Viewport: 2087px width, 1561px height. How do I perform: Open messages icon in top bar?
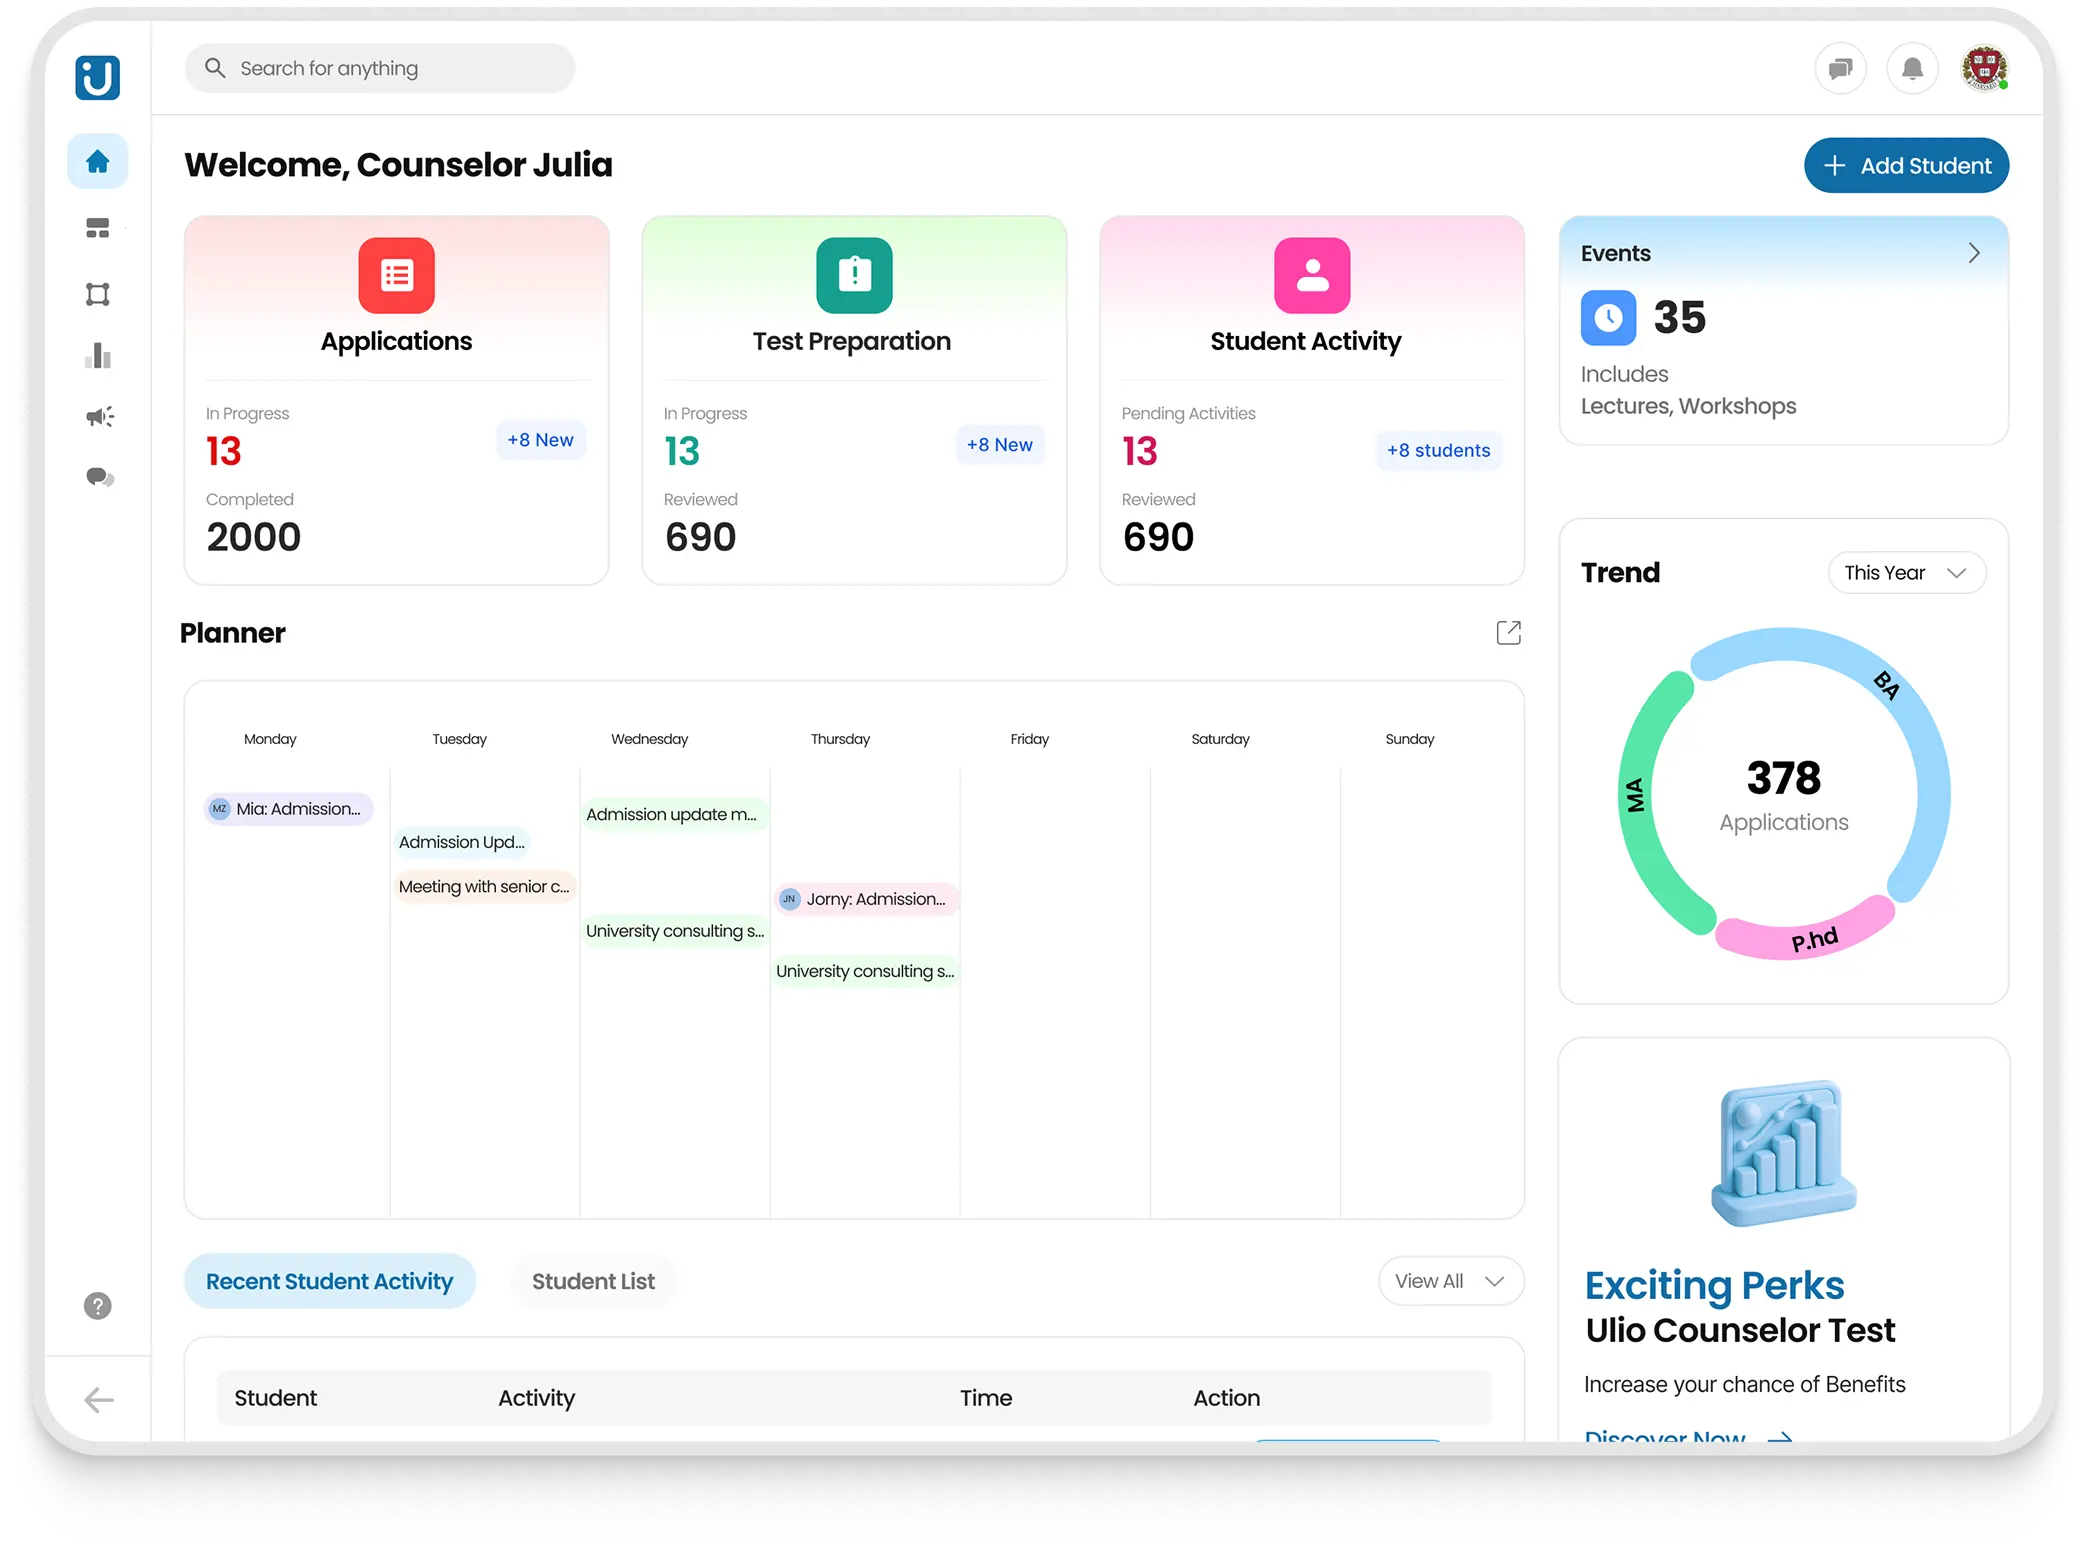(x=1840, y=69)
